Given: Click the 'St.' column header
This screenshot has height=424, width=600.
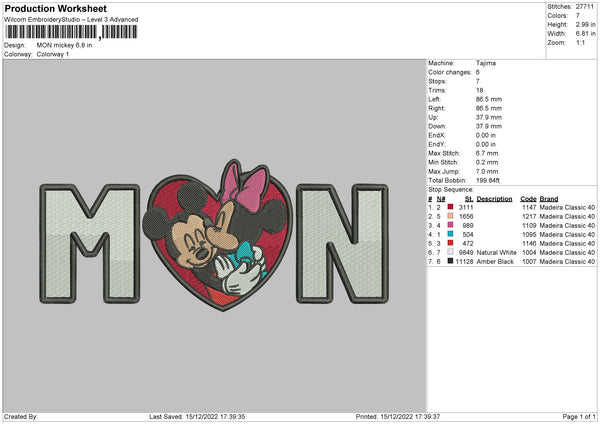Looking at the screenshot, I should (x=469, y=199).
